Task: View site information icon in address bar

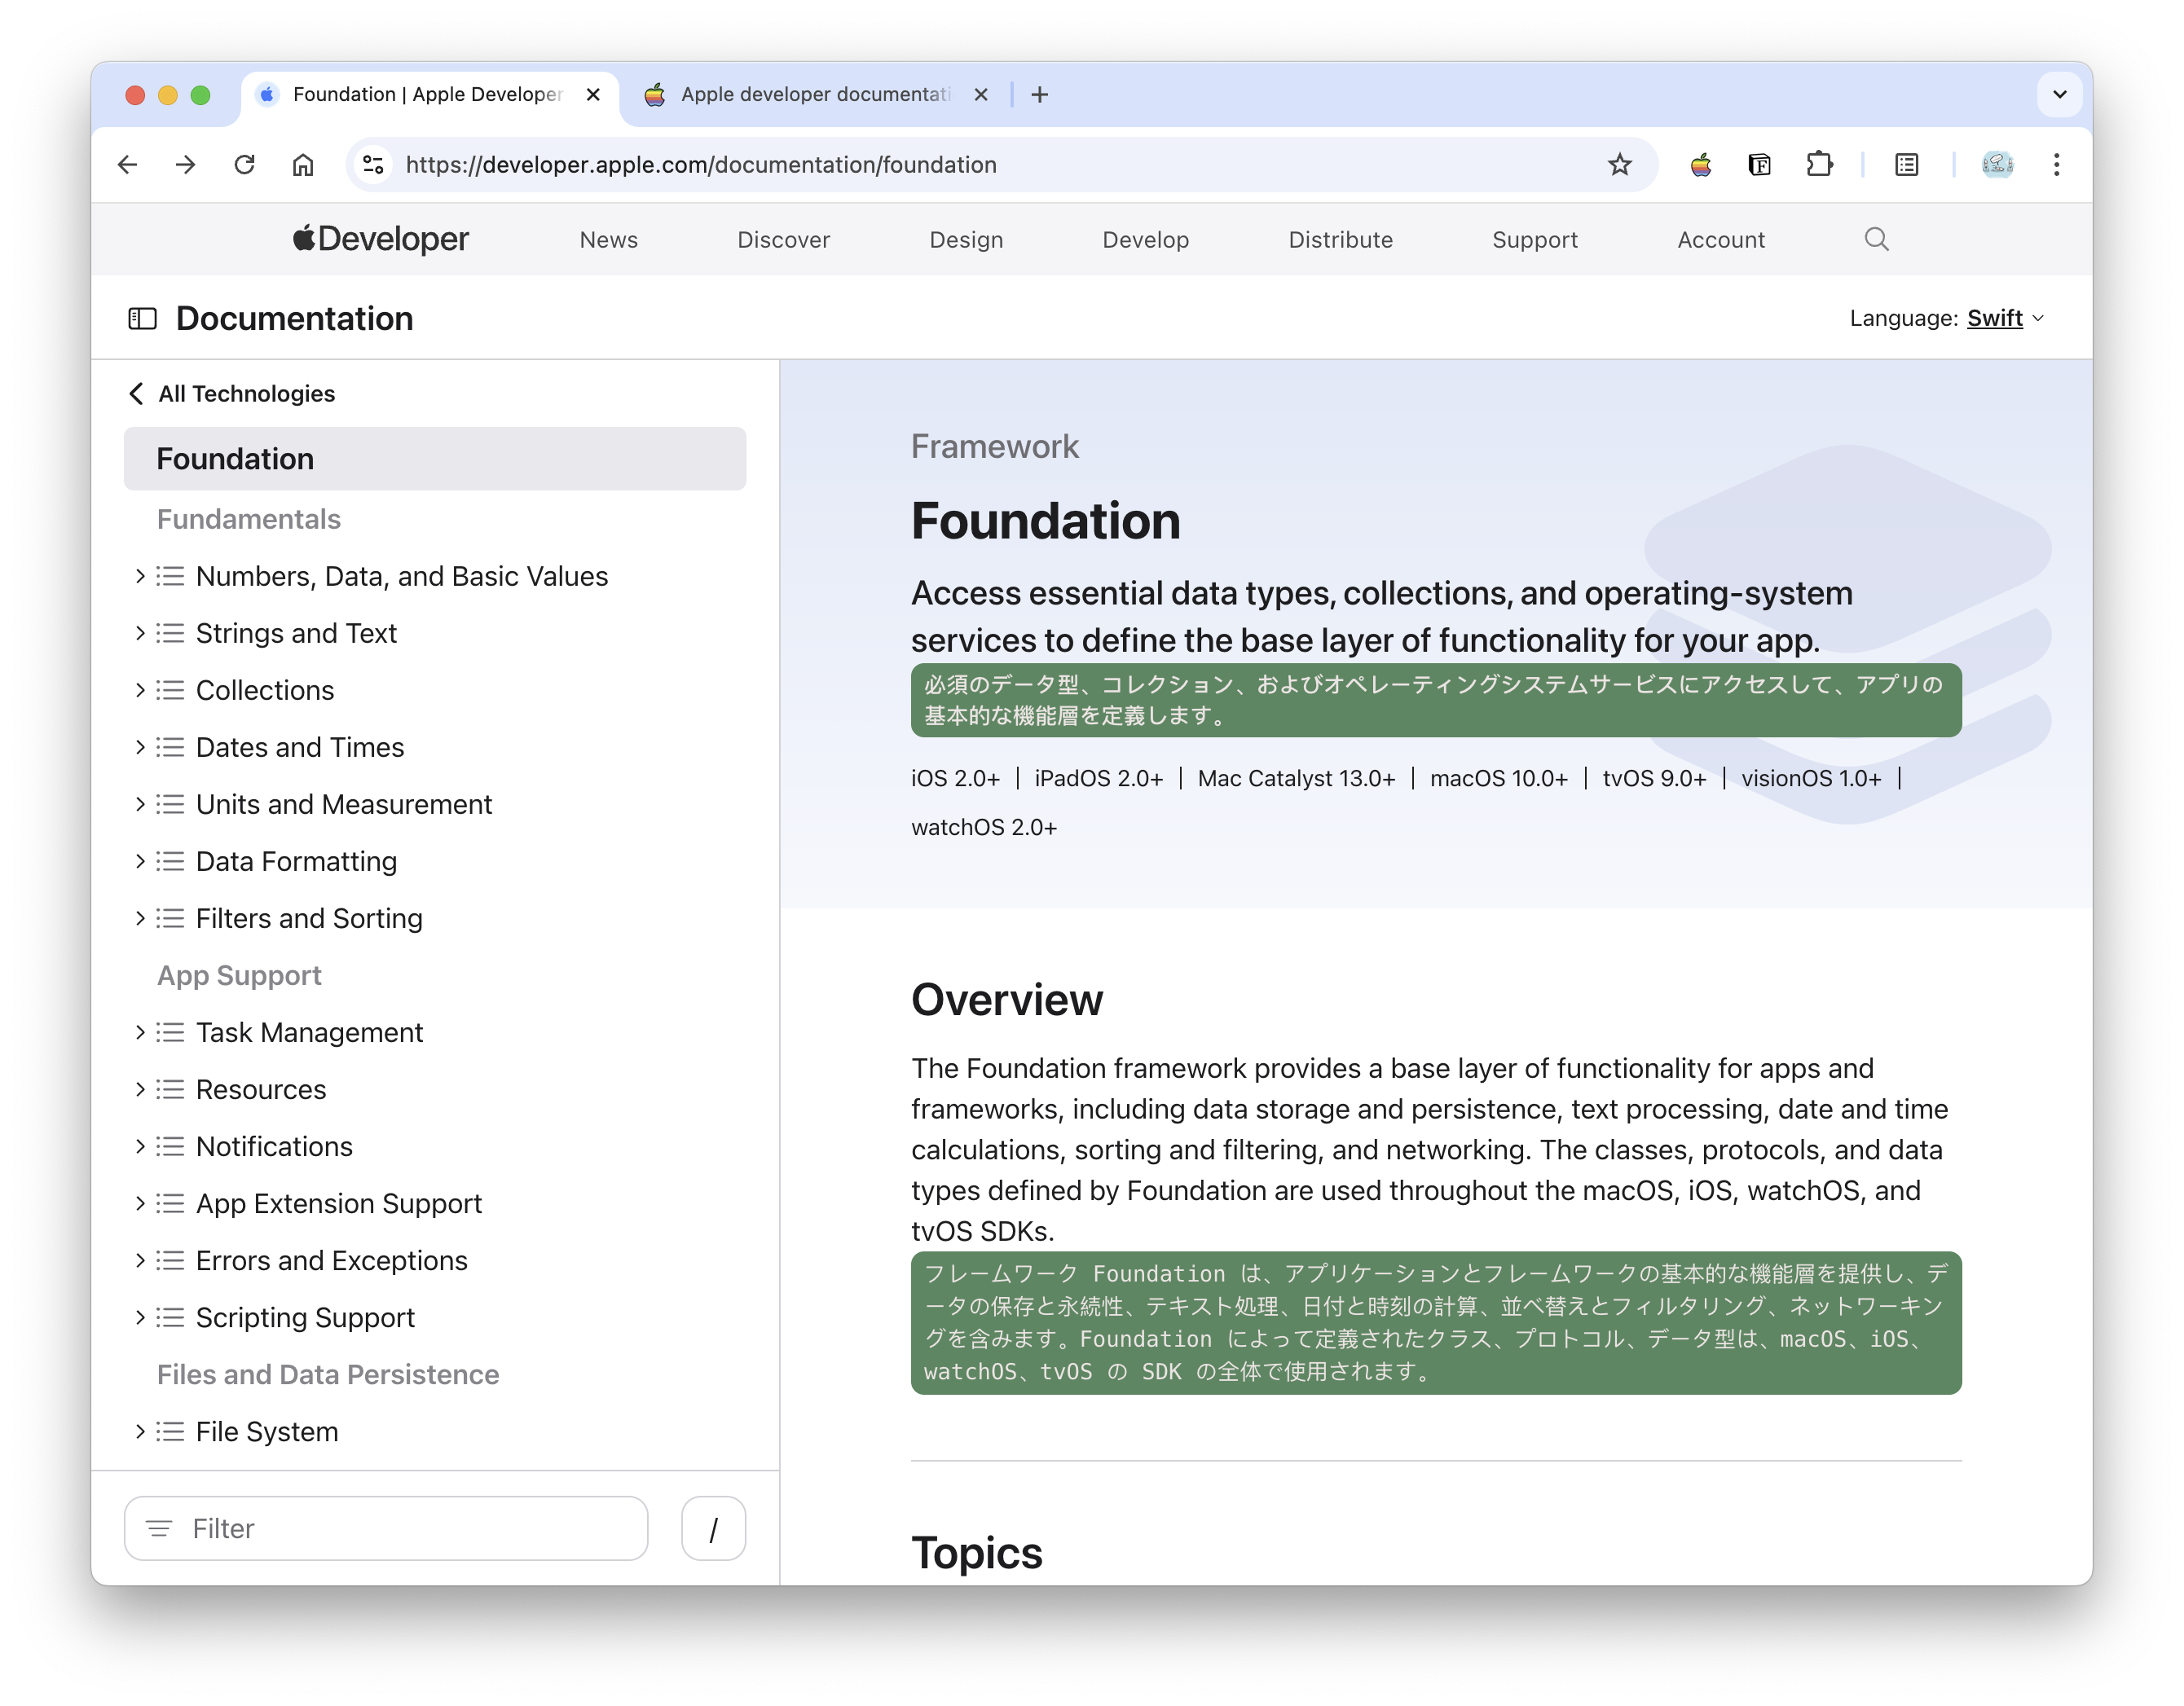Action: coord(373,164)
